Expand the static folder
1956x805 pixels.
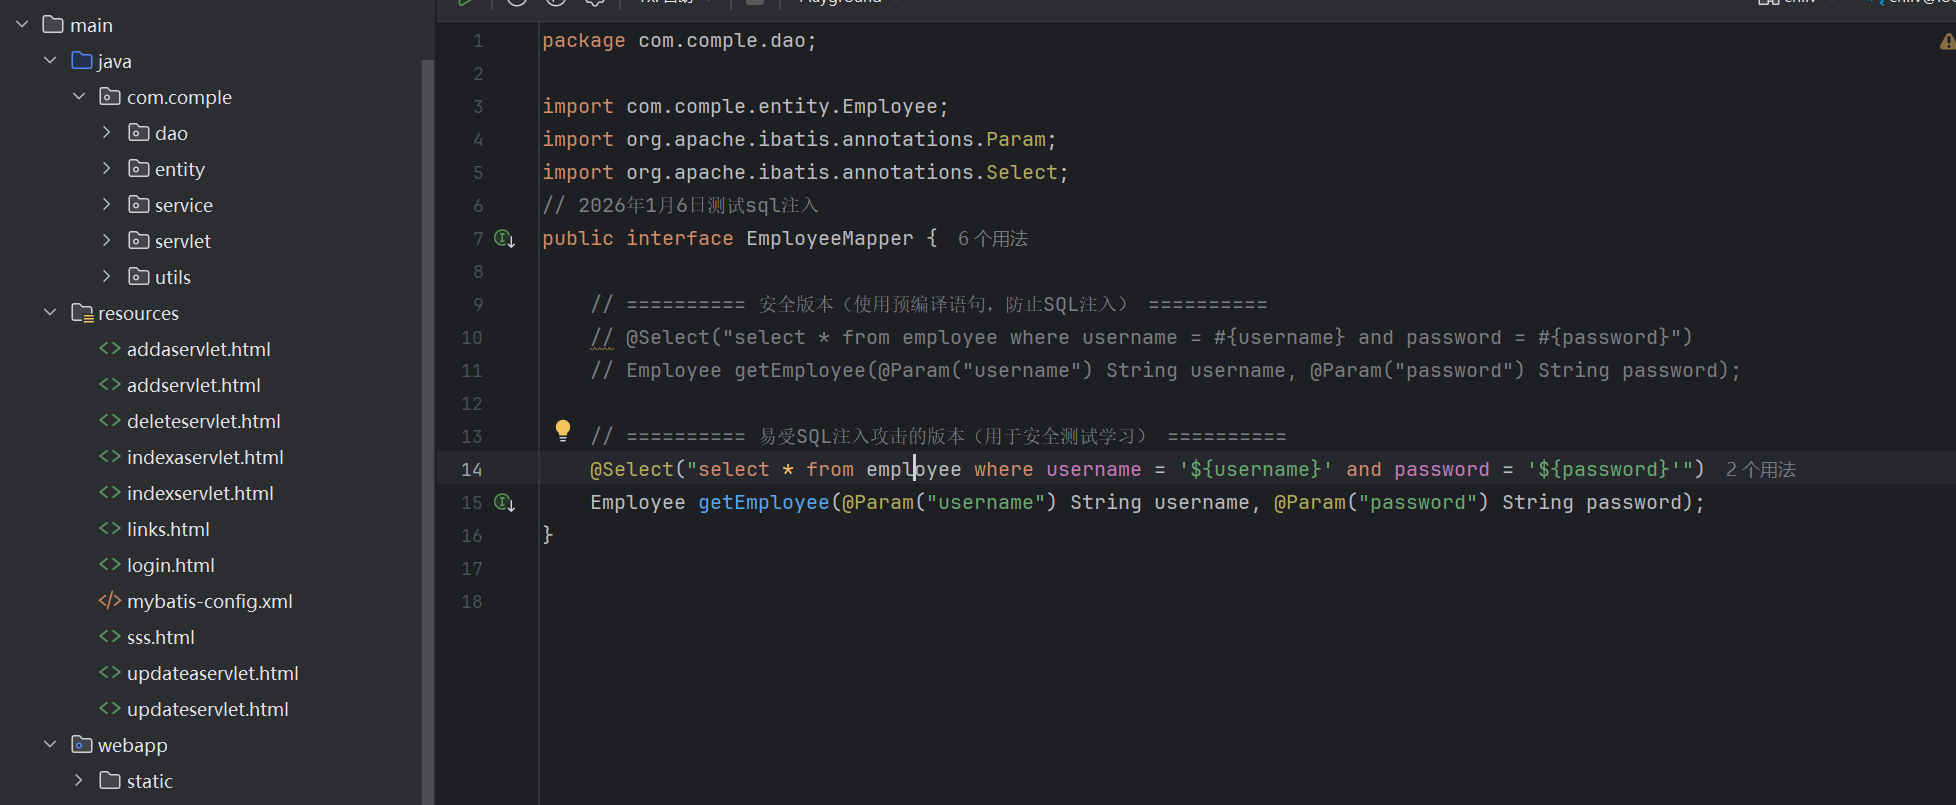click(79, 780)
